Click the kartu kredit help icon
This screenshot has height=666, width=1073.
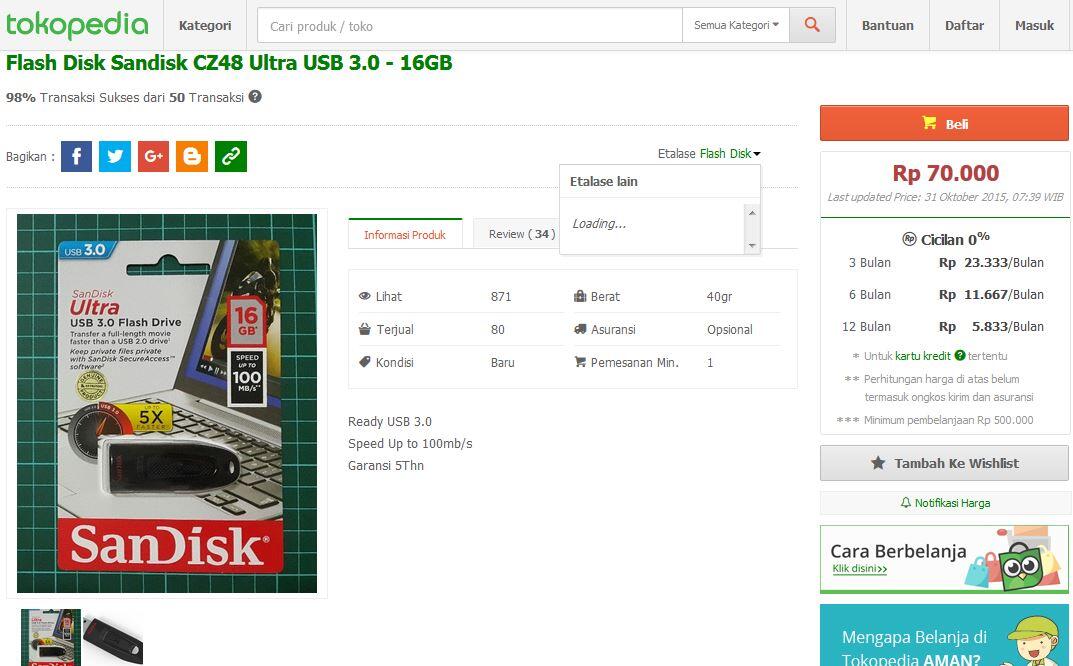(x=960, y=355)
